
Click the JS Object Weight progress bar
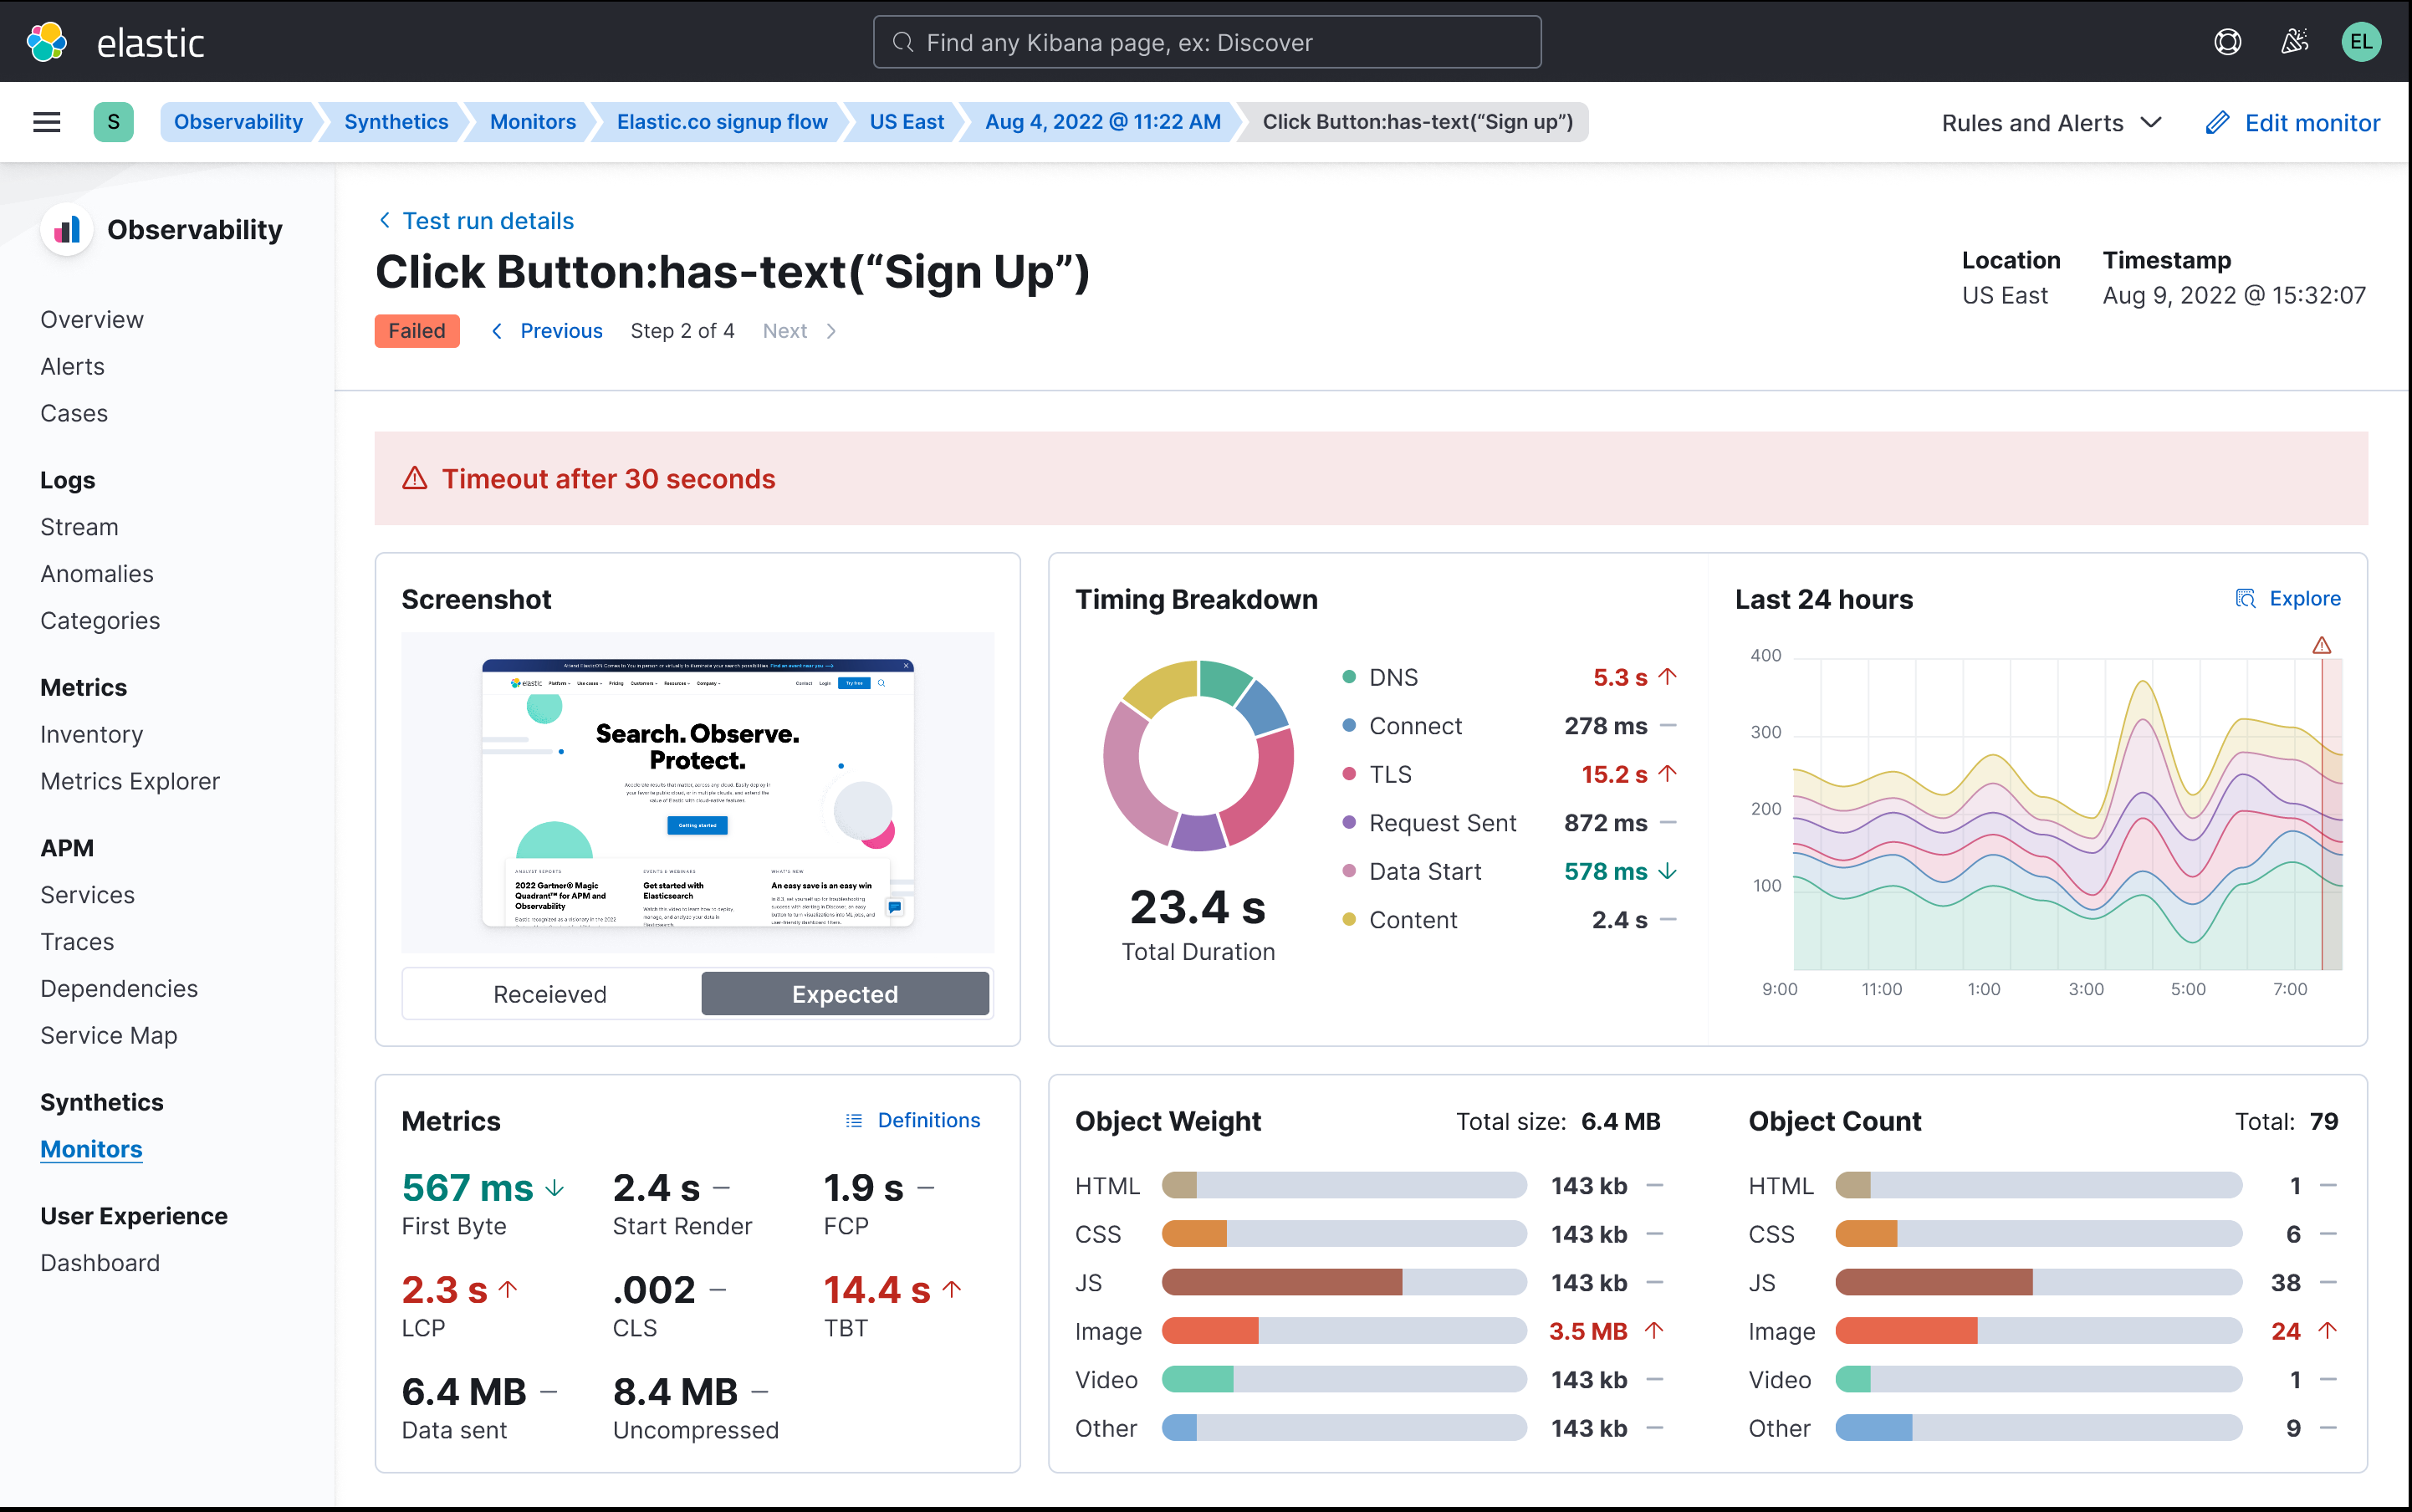point(1344,1282)
